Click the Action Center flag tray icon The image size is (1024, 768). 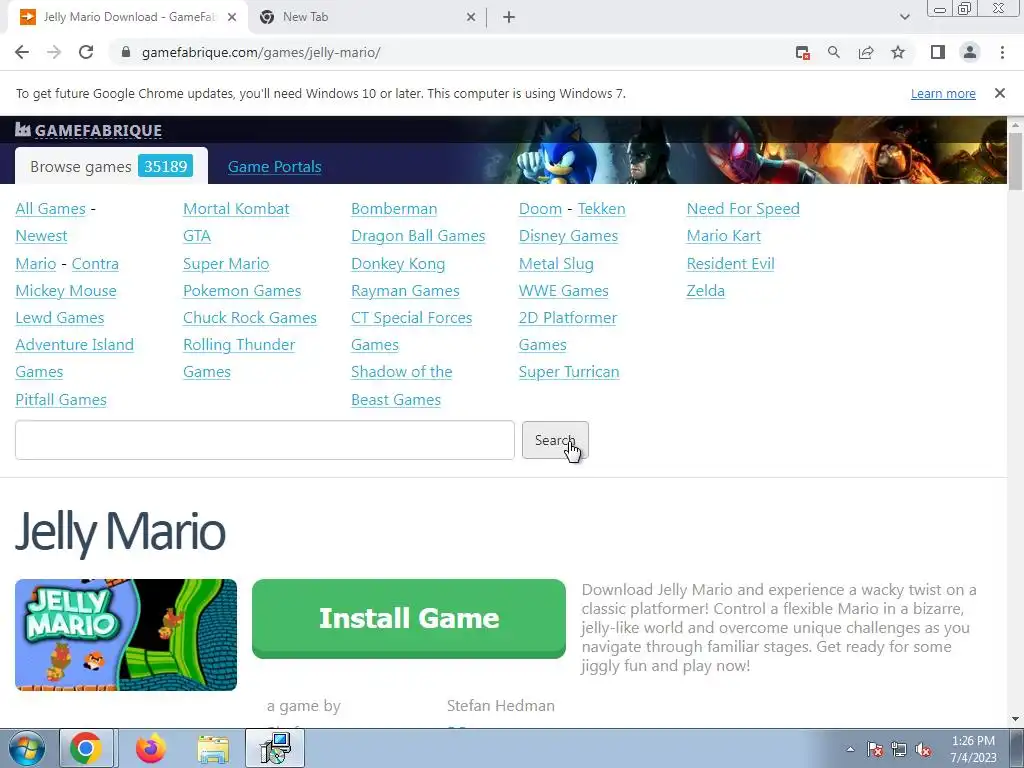coord(875,750)
